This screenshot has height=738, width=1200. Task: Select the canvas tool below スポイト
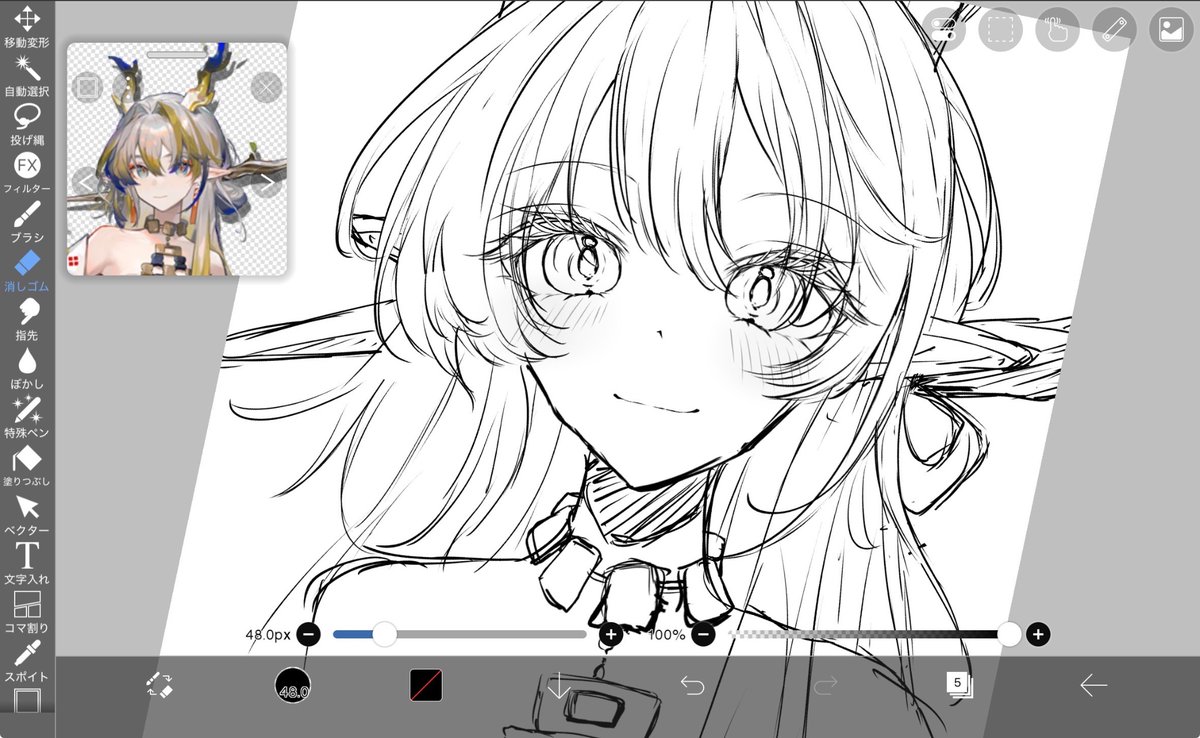27,701
